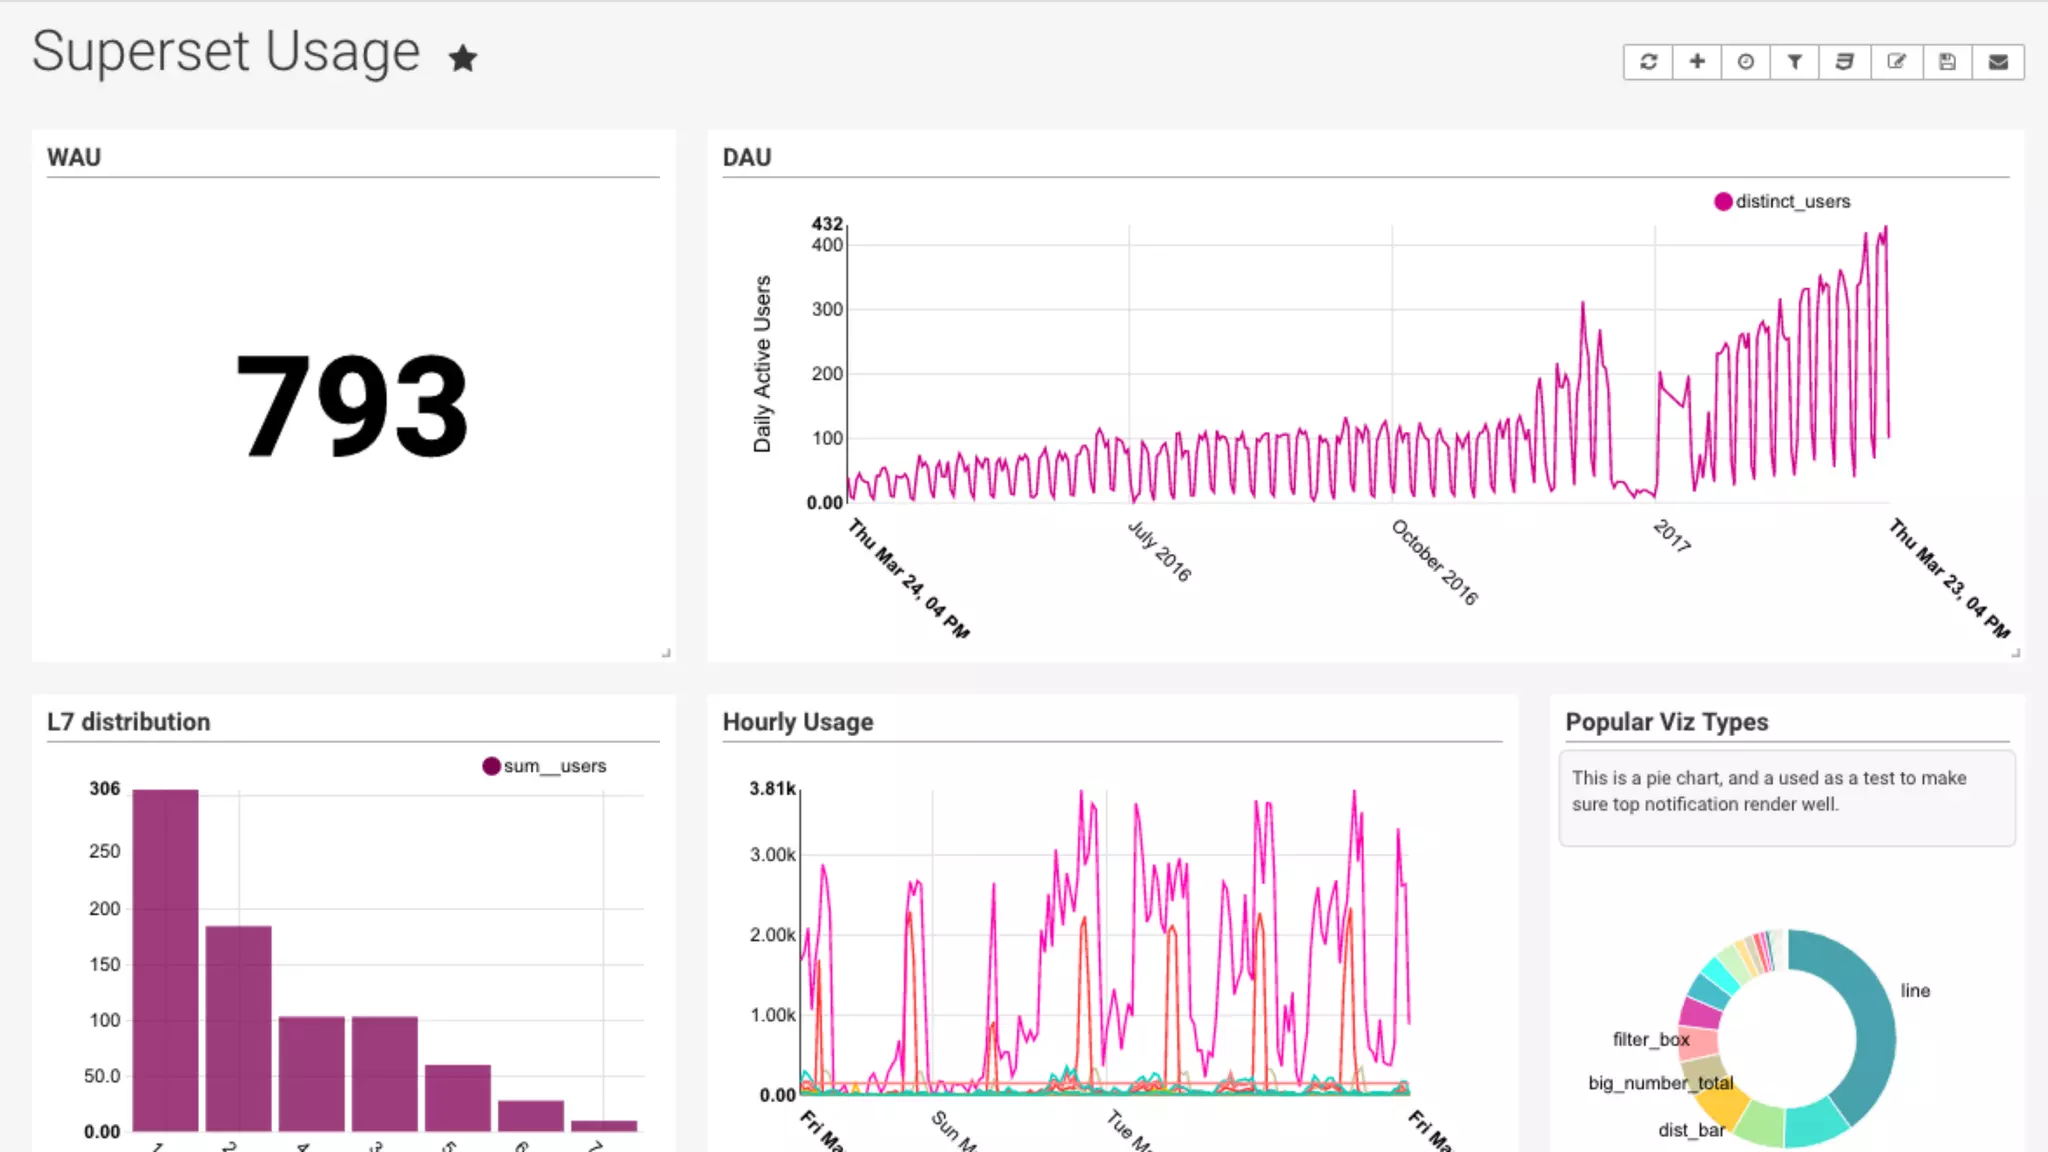The width and height of the screenshot is (2048, 1152).
Task: Click the refresh dashboard icon
Action: pyautogui.click(x=1648, y=62)
